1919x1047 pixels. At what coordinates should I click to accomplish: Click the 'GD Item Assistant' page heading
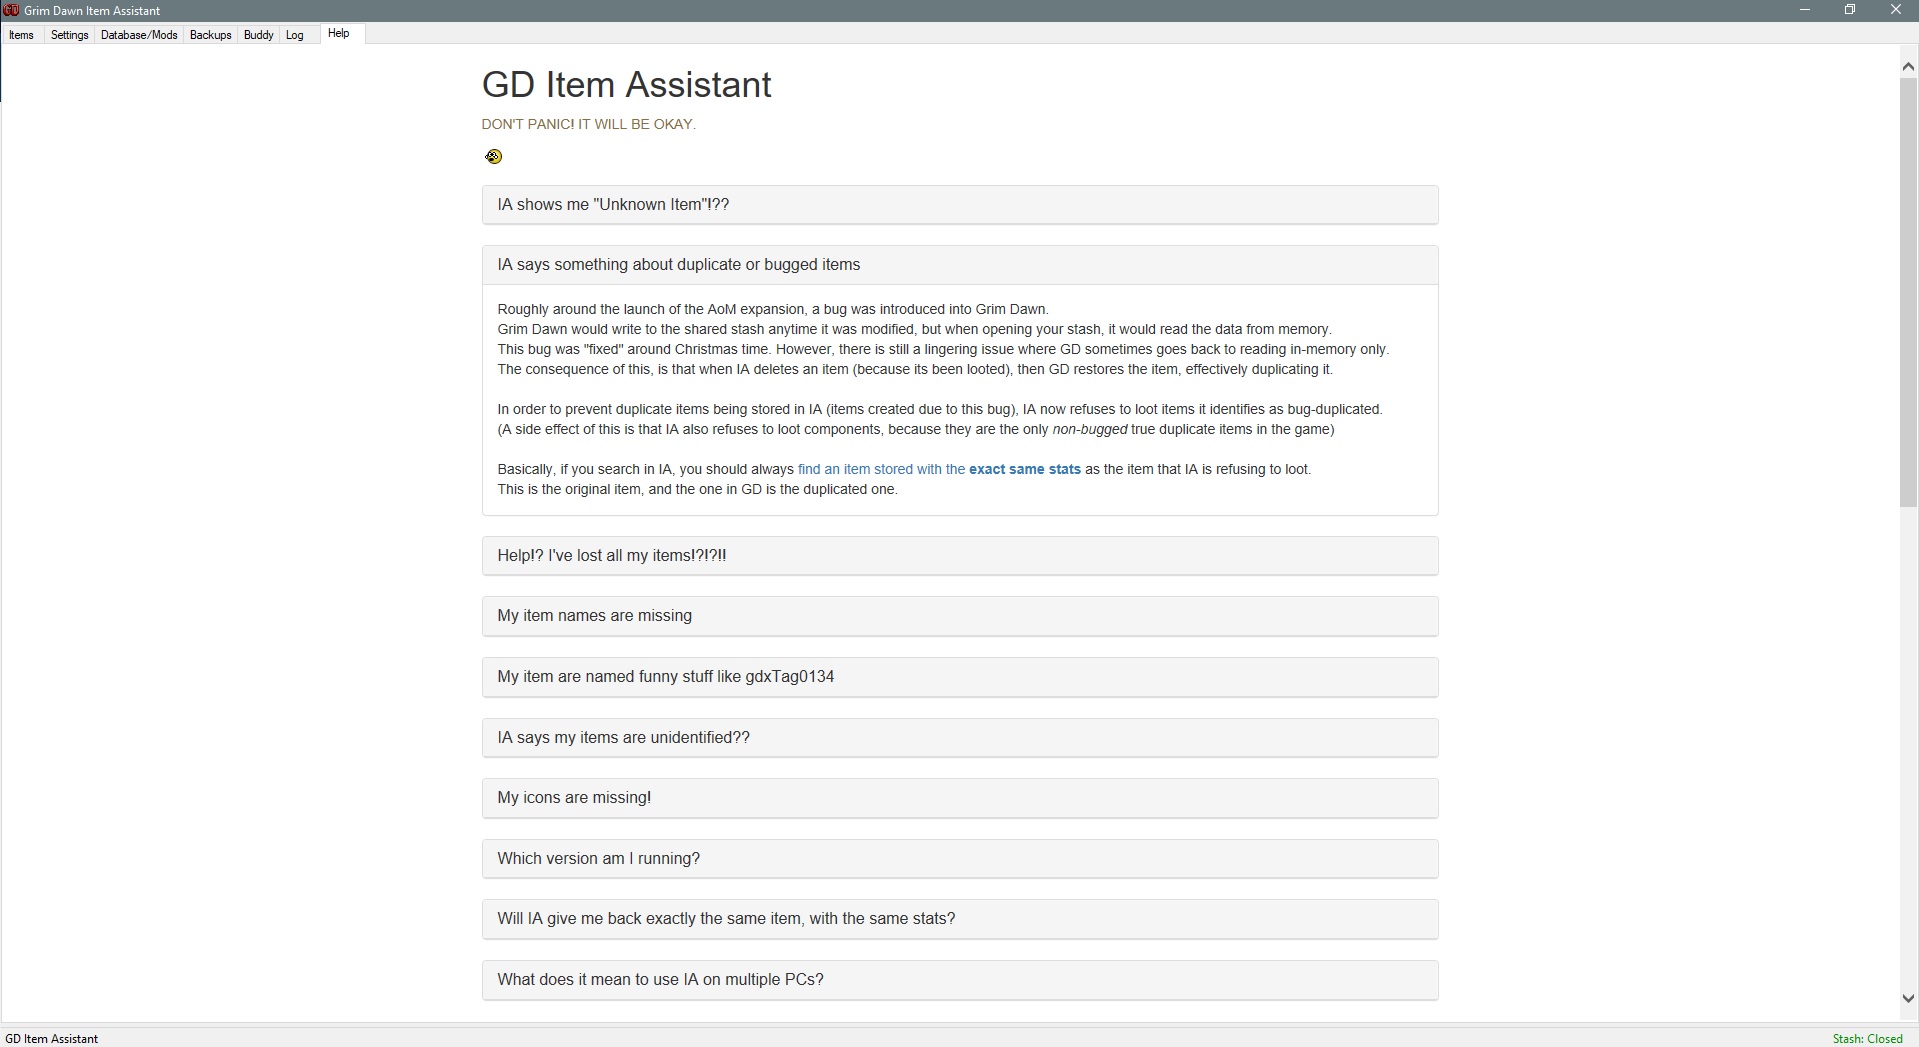pos(626,85)
